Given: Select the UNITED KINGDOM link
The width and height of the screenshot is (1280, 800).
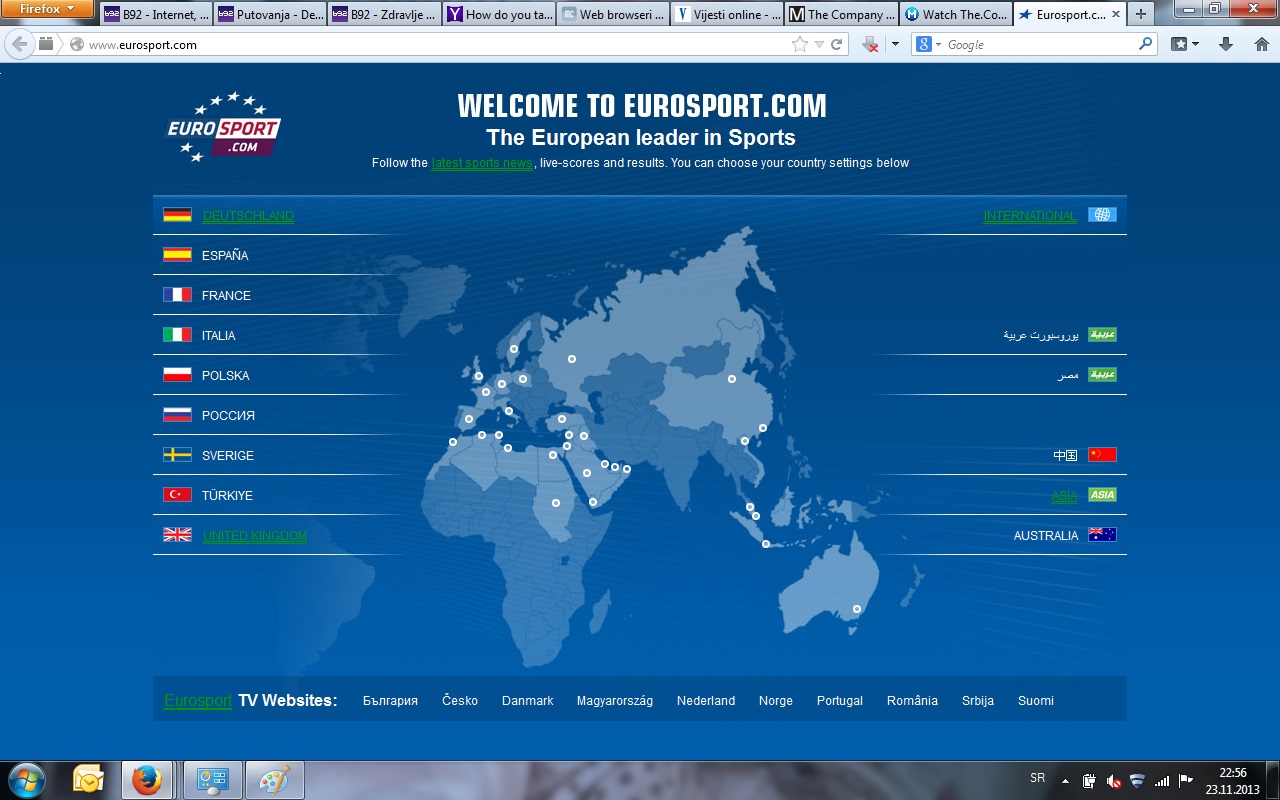Looking at the screenshot, I should 254,536.
